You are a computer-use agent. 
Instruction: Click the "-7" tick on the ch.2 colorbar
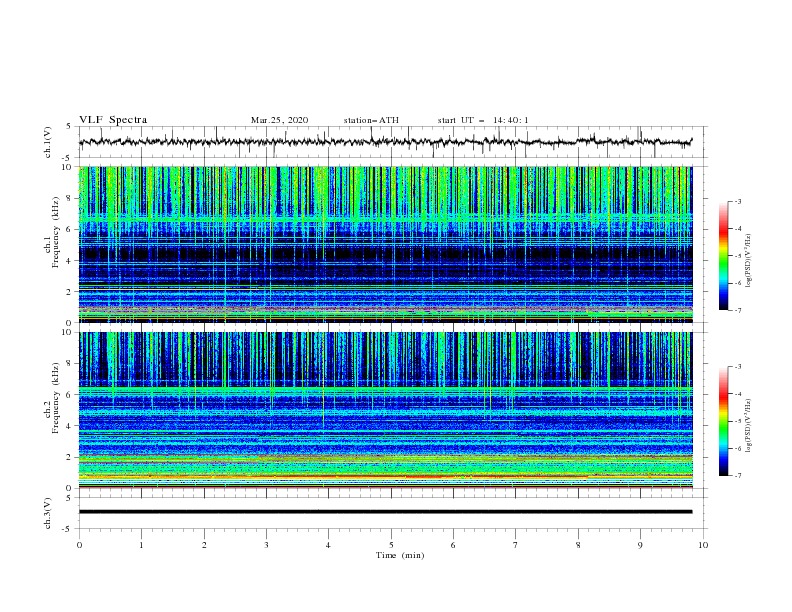pos(738,475)
